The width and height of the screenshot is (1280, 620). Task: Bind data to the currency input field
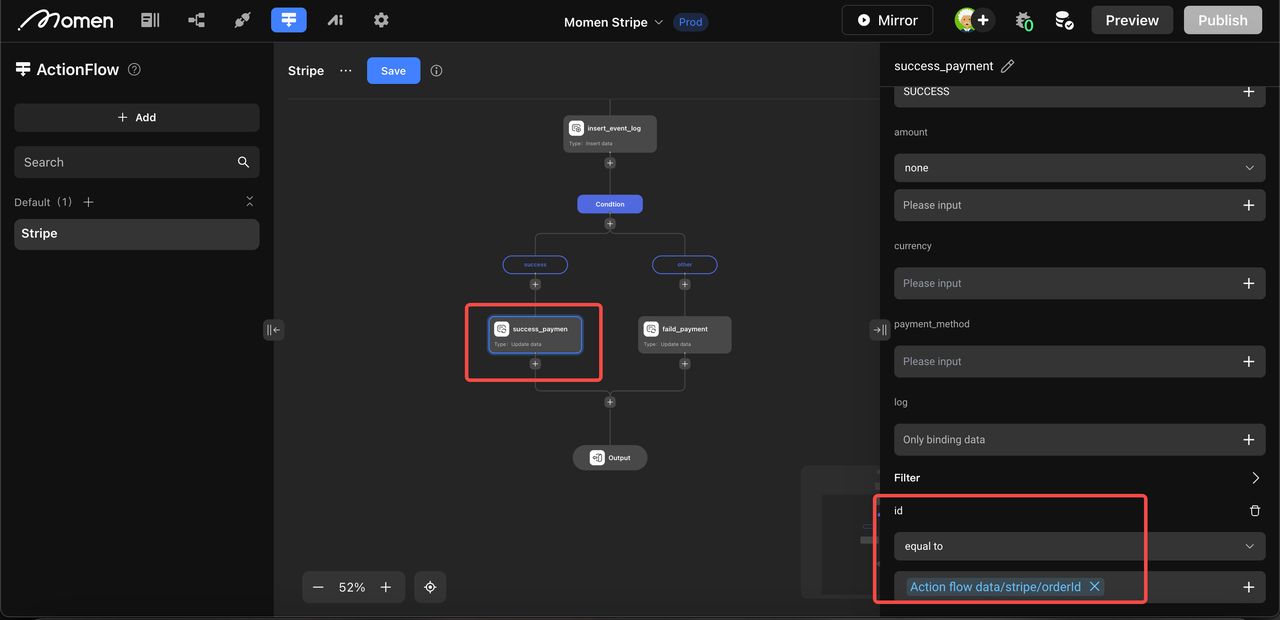[1248, 283]
